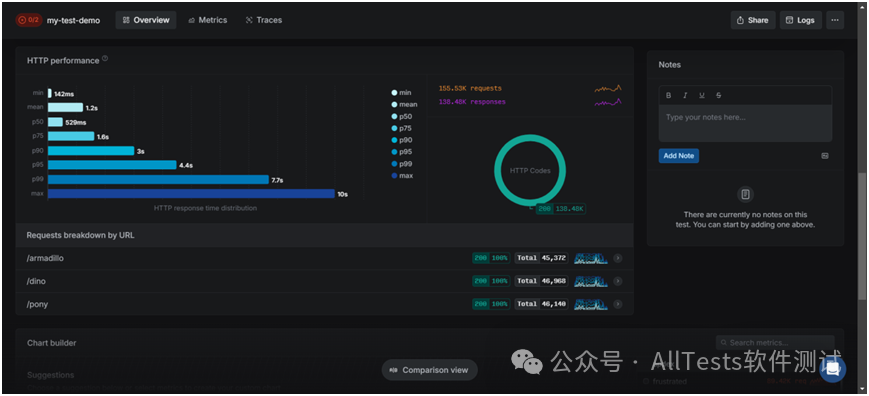Click the Strikethrough formatting icon in Notes

(x=718, y=95)
